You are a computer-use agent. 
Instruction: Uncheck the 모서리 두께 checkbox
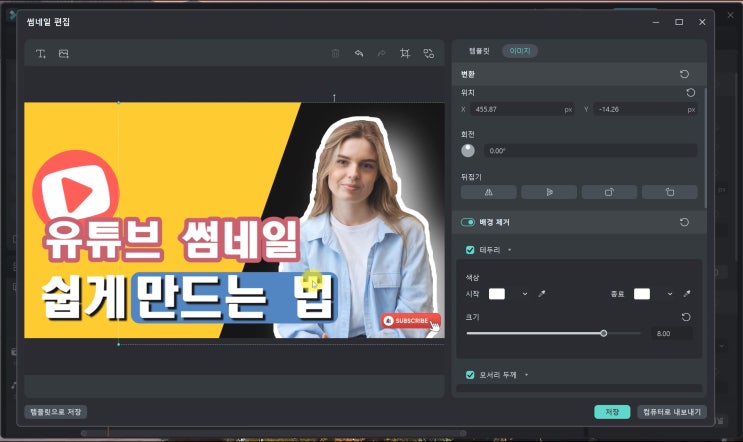pyautogui.click(x=470, y=375)
